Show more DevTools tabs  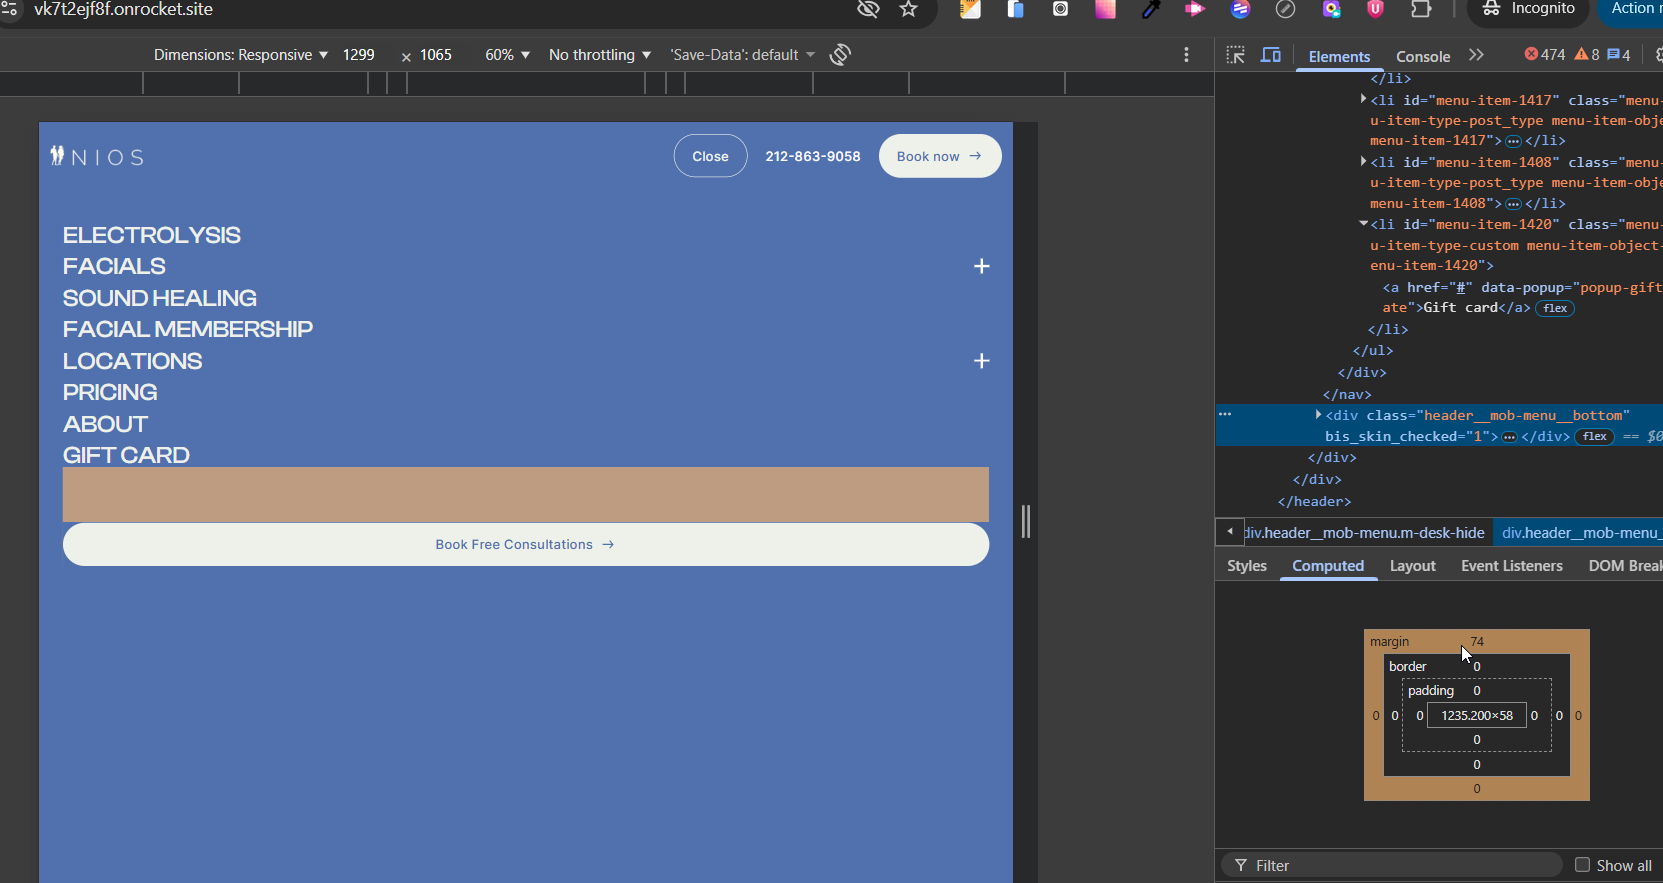pos(1476,55)
